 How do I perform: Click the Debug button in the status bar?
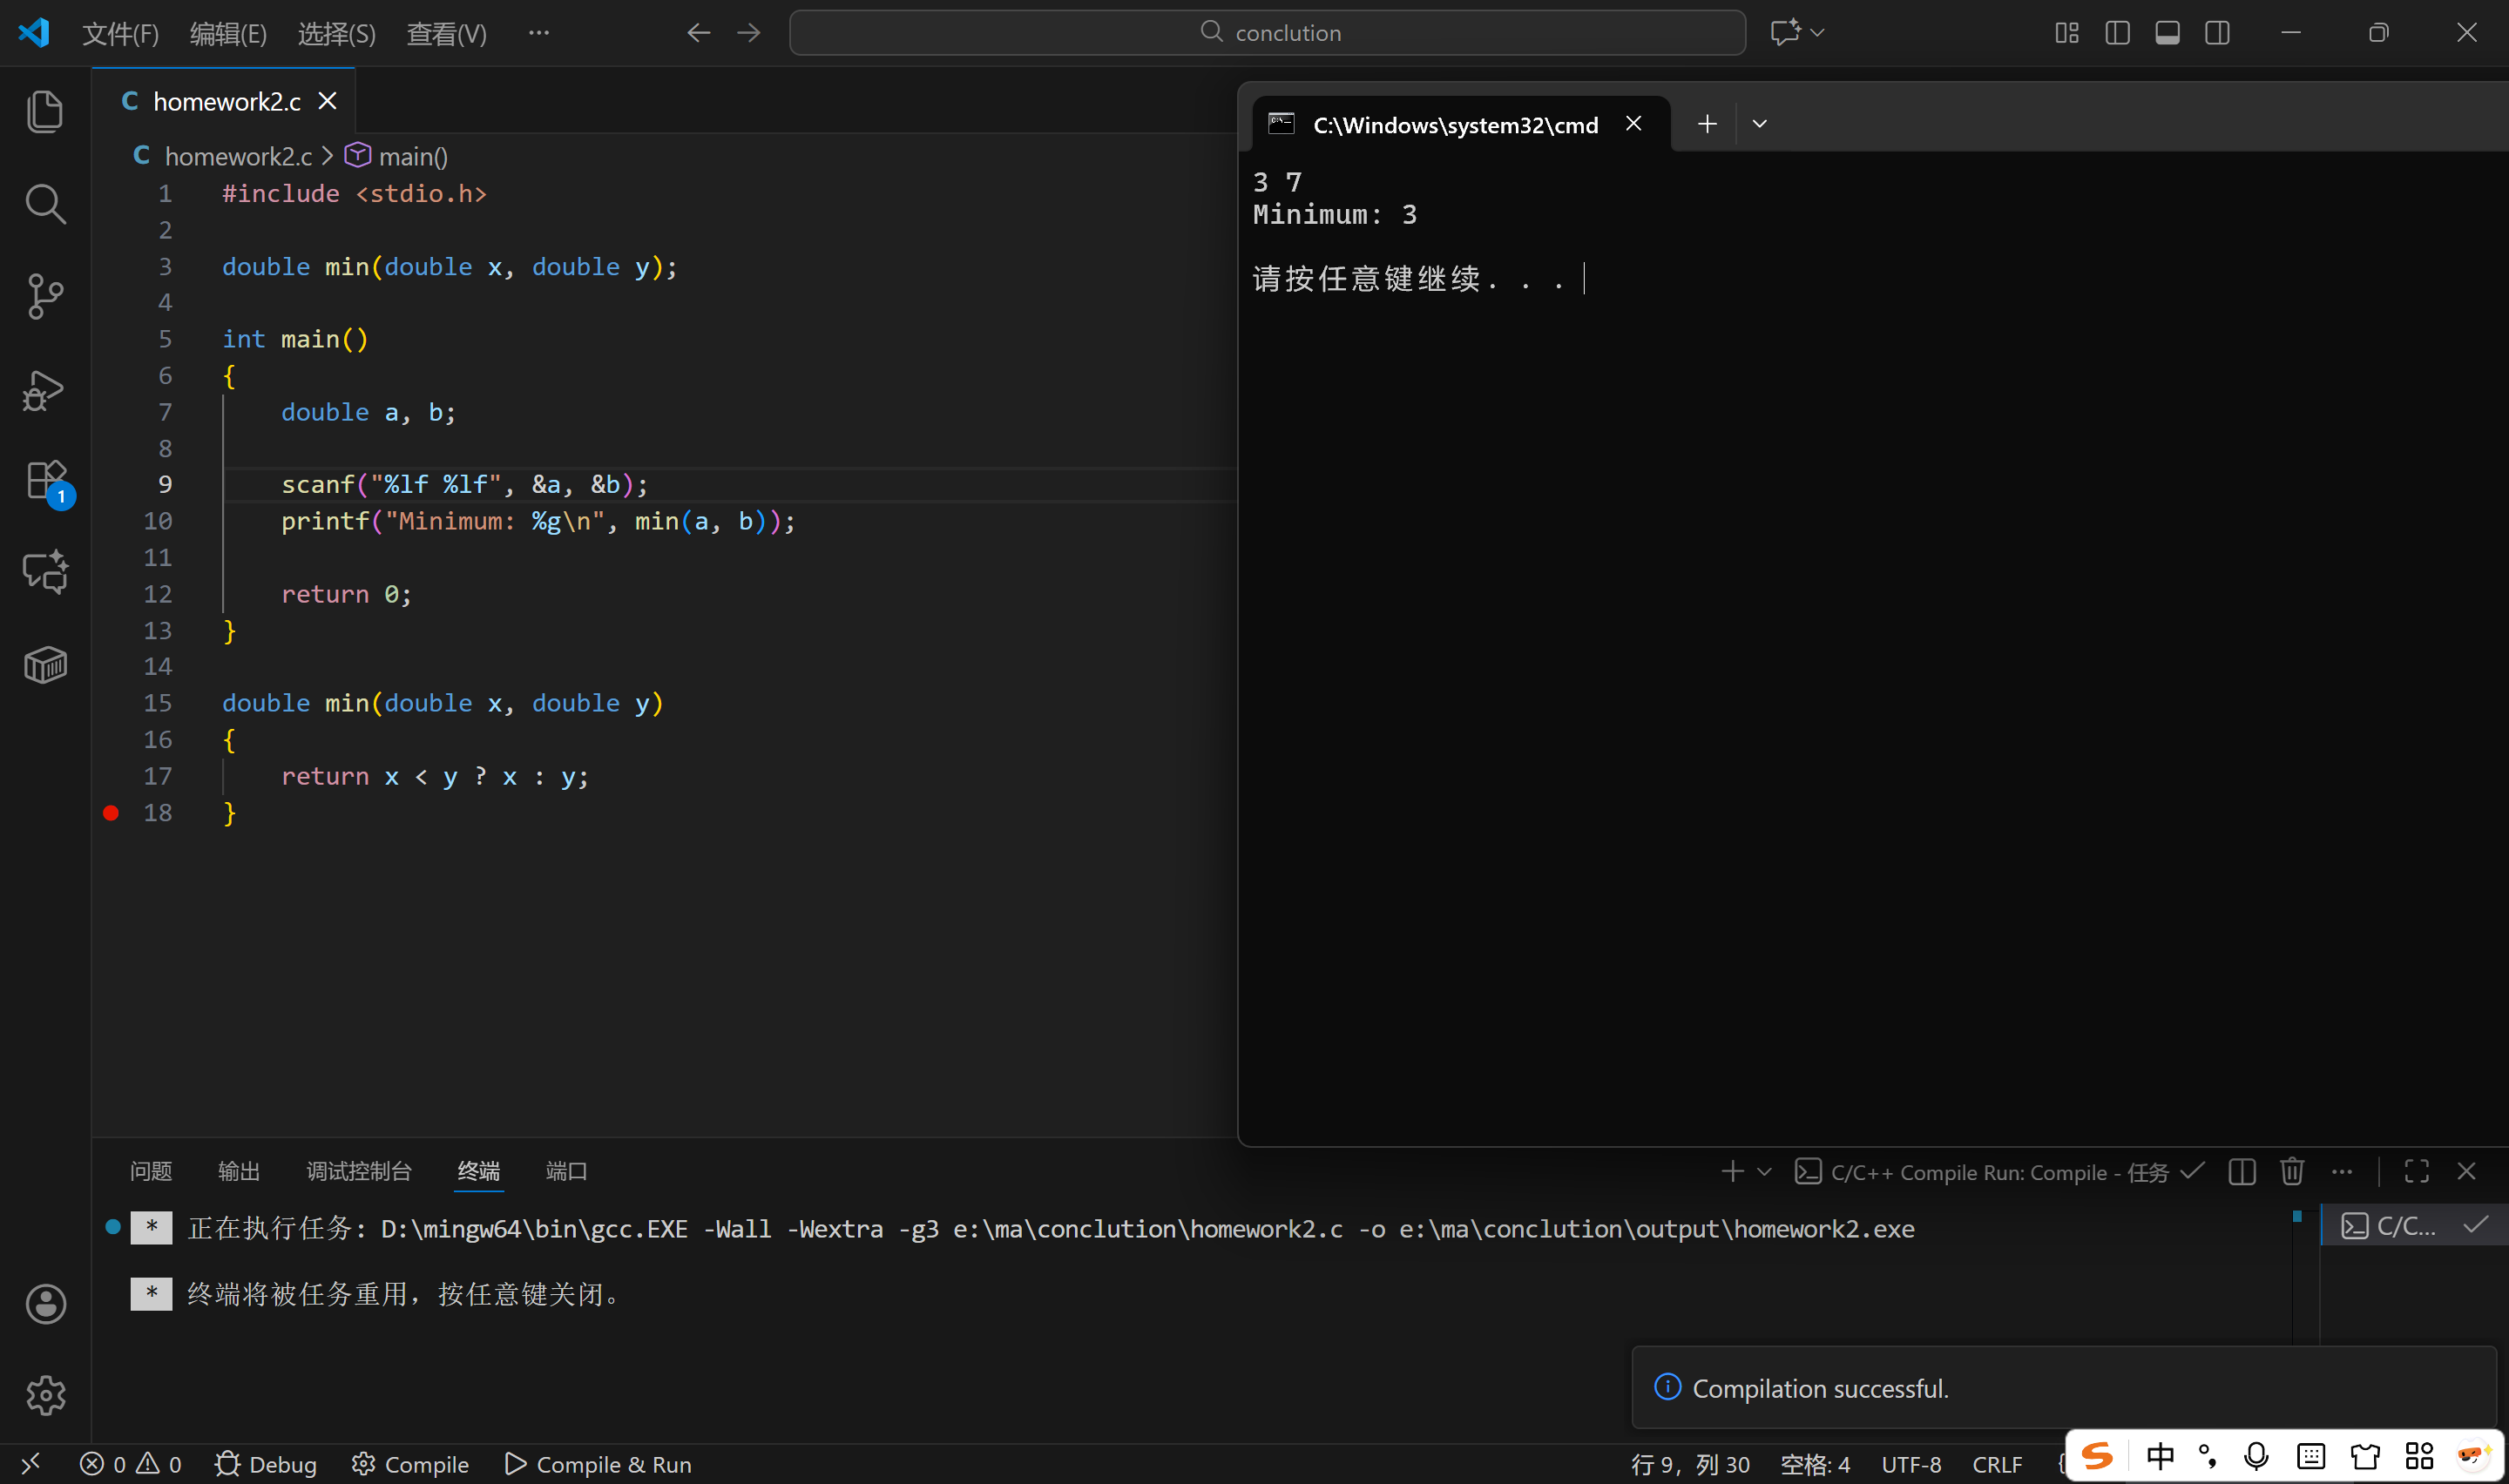266,1464
